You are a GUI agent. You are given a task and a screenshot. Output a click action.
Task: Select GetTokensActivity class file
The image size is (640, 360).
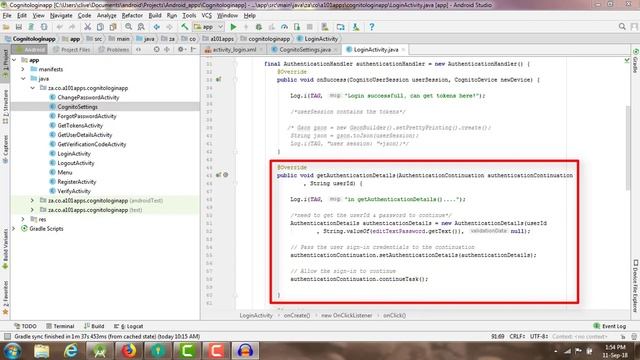click(80, 126)
